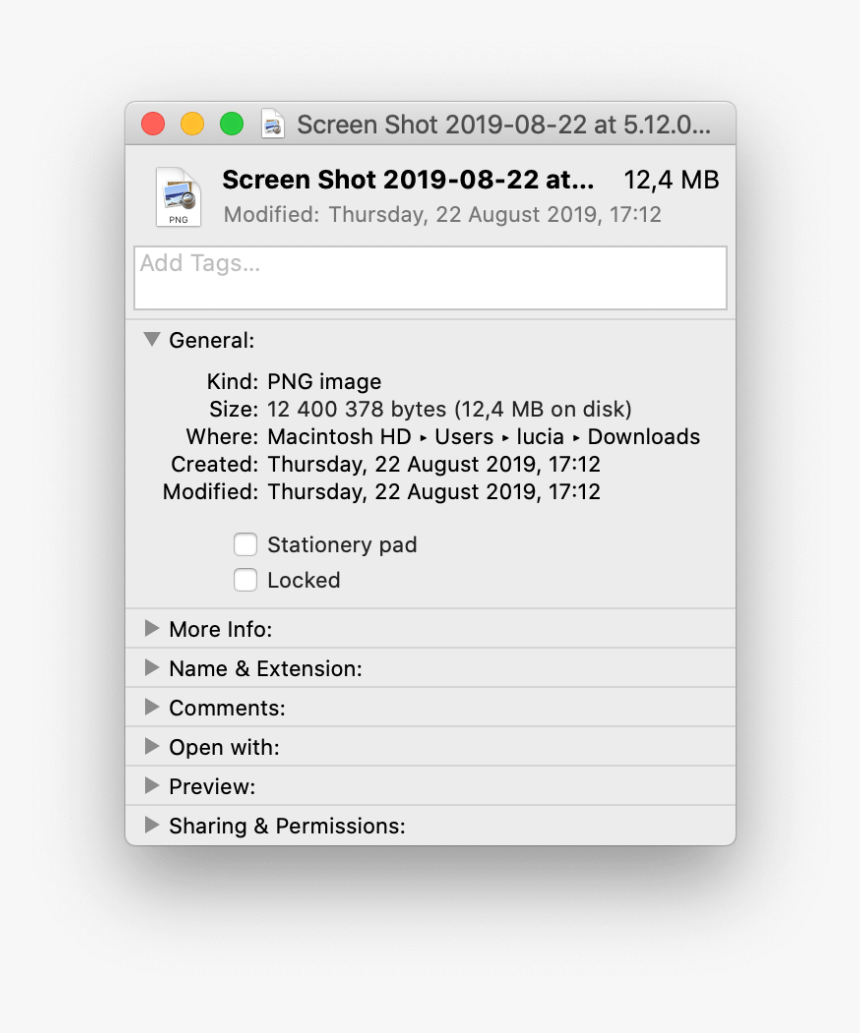Expand the Open with section

tap(152, 746)
